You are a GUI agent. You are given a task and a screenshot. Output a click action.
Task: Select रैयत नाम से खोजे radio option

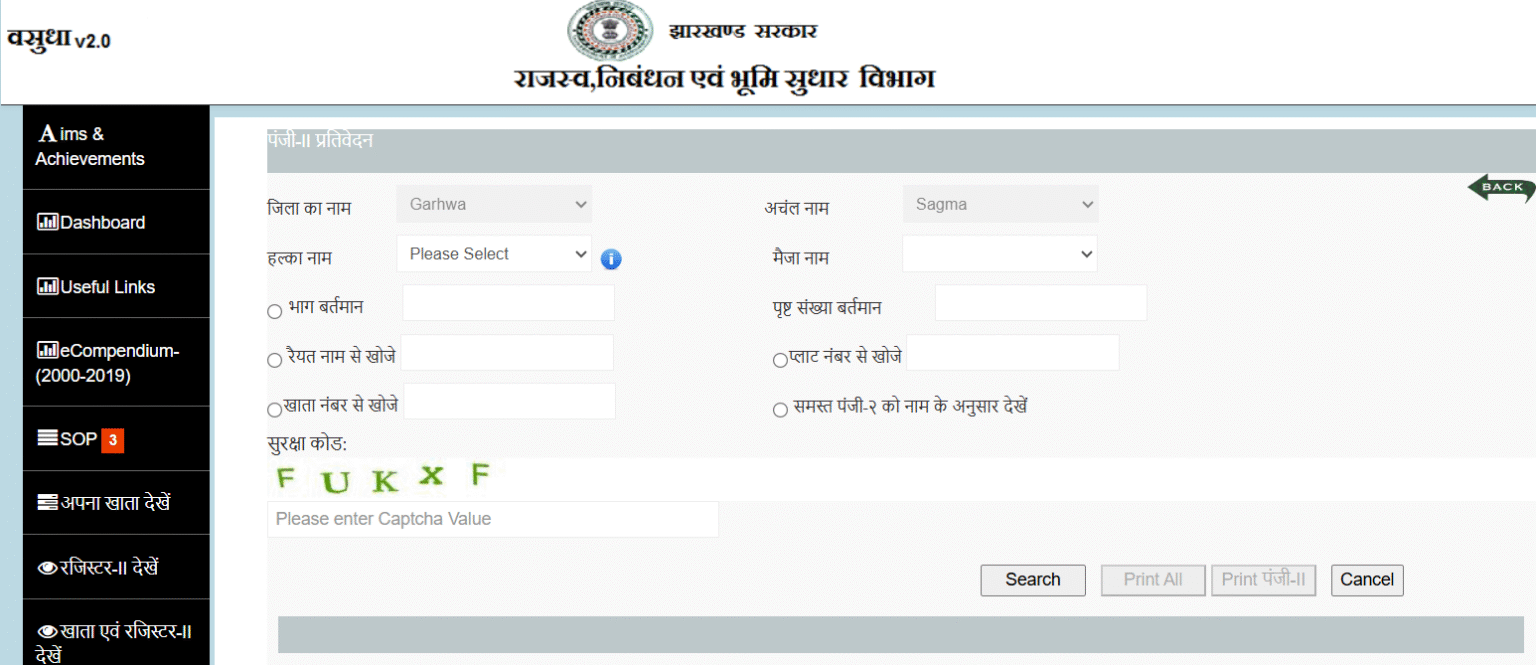pyautogui.click(x=275, y=360)
